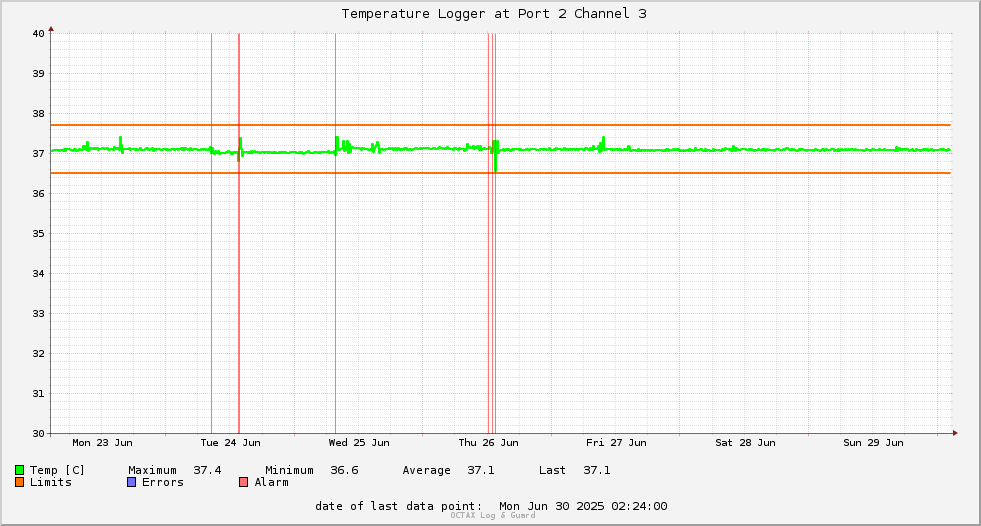The image size is (981, 526).
Task: Click the y-axis label 33
Action: pos(39,314)
